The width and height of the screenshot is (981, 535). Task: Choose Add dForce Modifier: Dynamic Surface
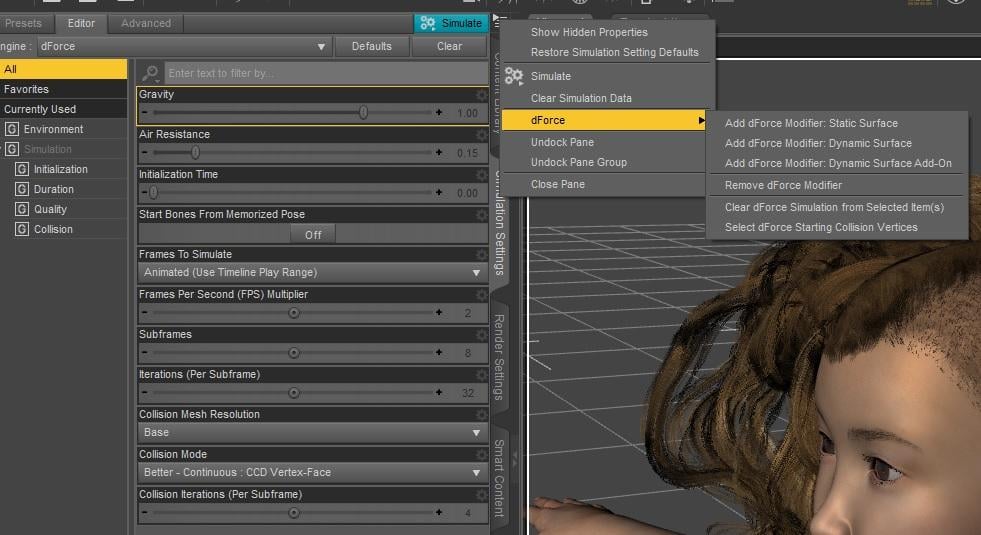[x=818, y=143]
